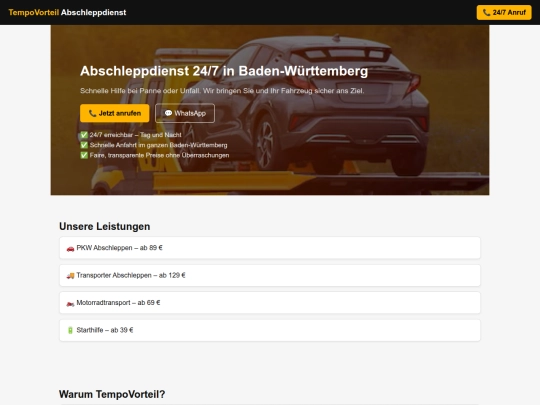Click the battery icon next to Starthilfe
The image size is (540, 405).
tap(70, 330)
